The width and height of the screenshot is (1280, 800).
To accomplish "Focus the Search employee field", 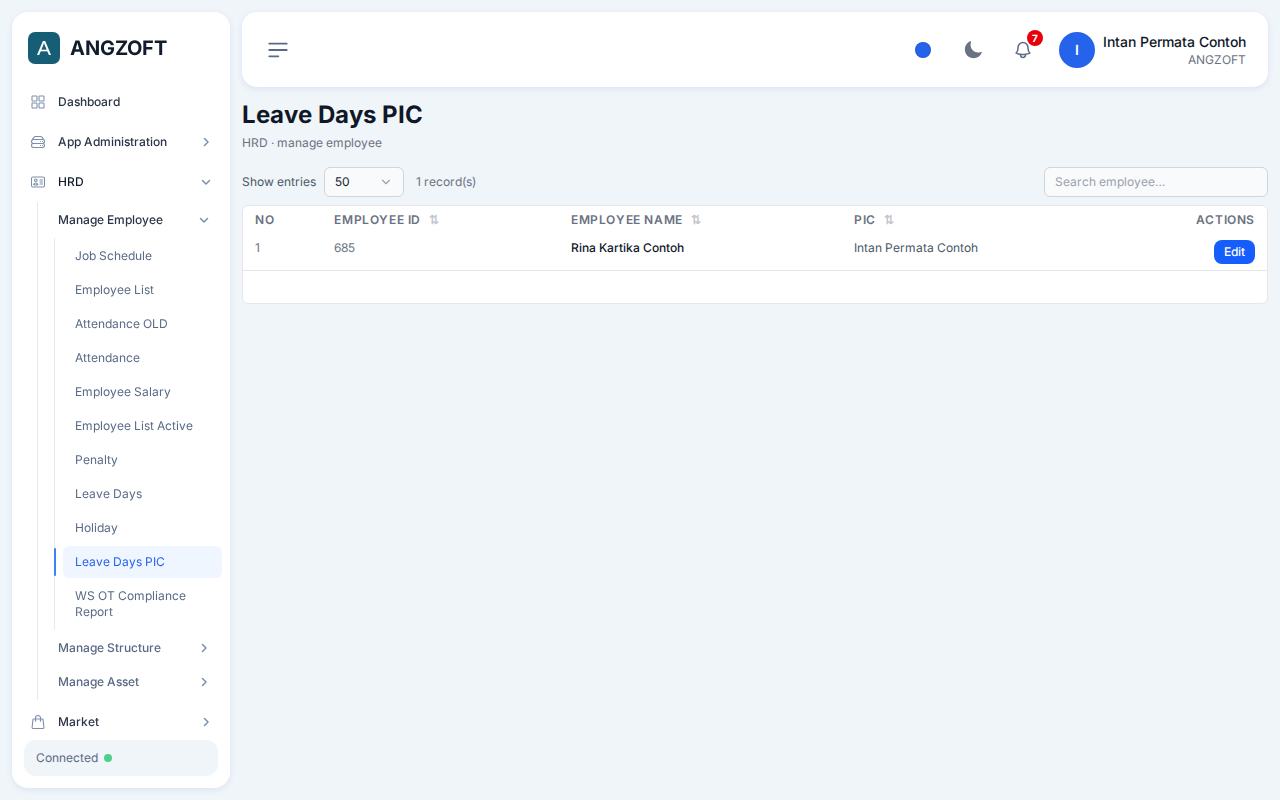I will coord(1156,182).
